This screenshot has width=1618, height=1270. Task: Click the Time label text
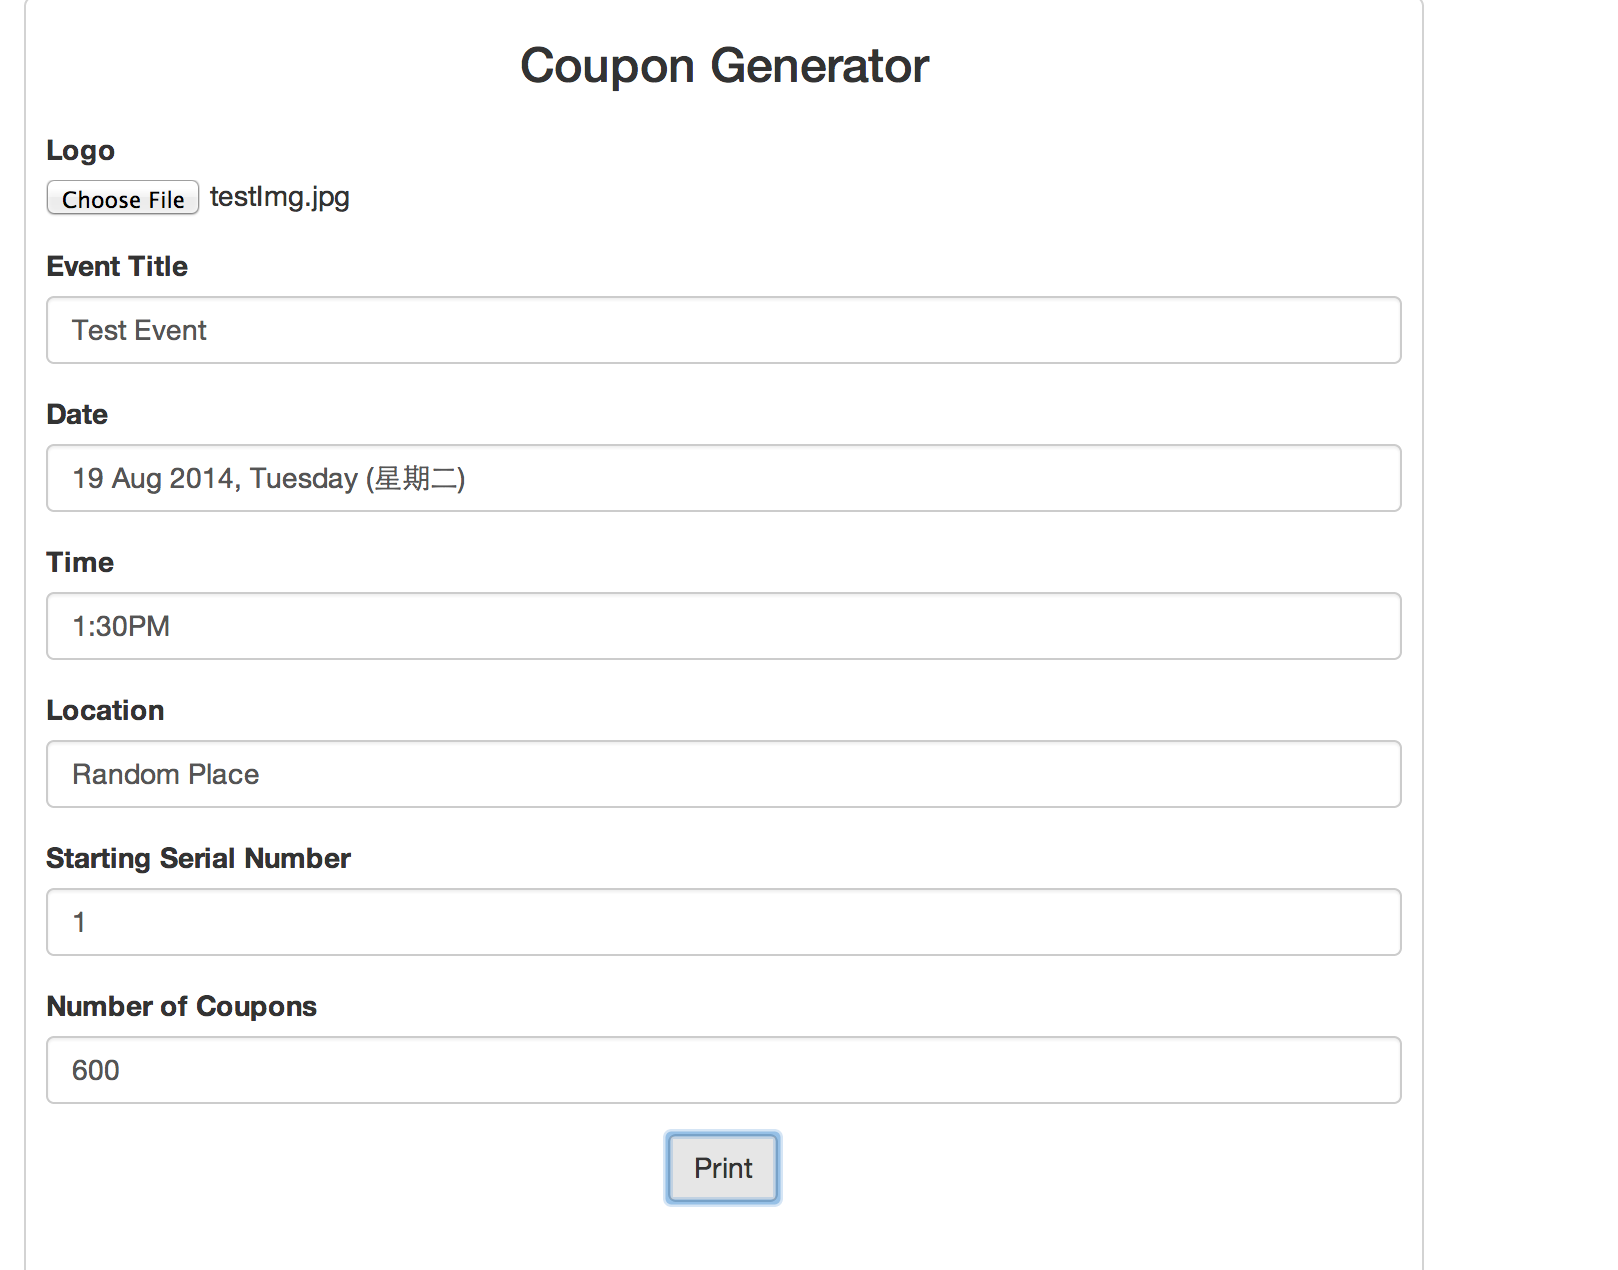(79, 562)
